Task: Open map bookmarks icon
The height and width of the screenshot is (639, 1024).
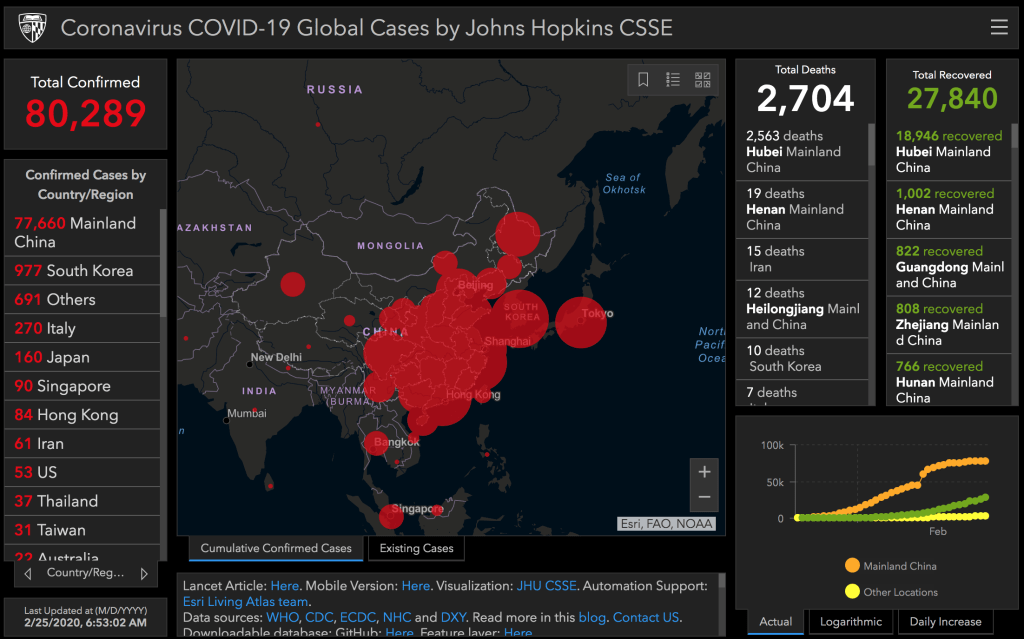Action: tap(643, 80)
